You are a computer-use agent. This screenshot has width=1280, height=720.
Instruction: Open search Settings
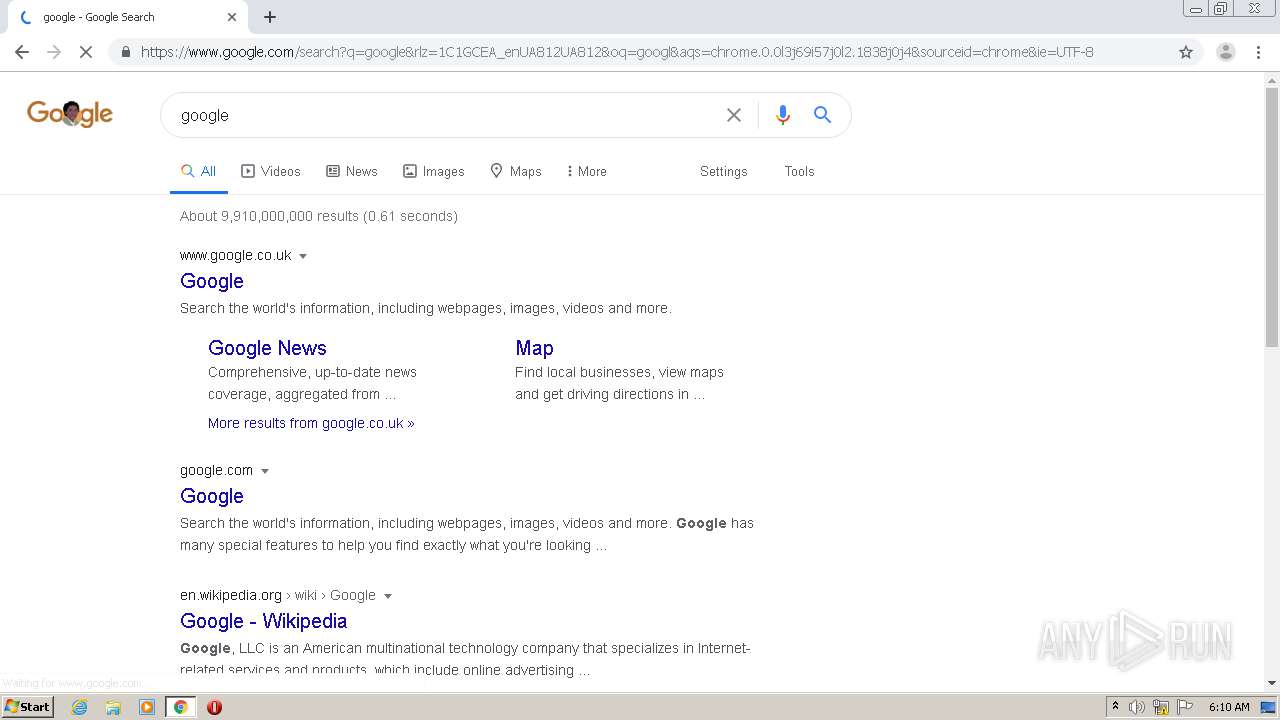pyautogui.click(x=724, y=171)
